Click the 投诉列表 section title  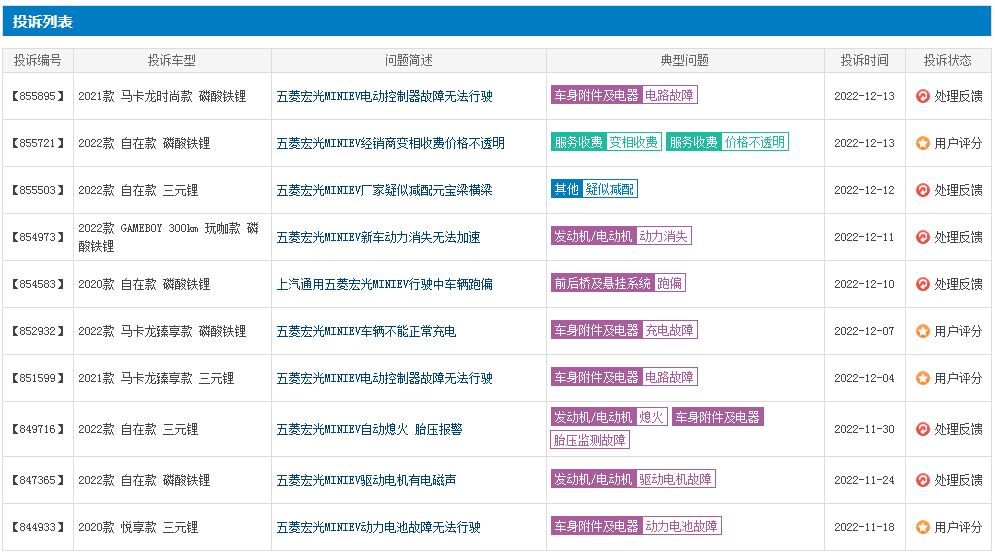(43, 22)
